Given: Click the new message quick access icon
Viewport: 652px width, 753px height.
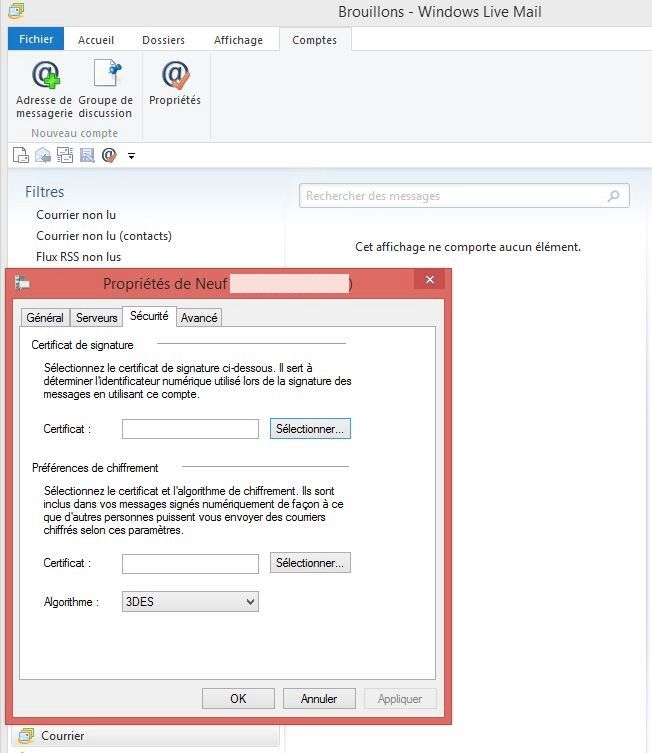Looking at the screenshot, I should coord(20,155).
